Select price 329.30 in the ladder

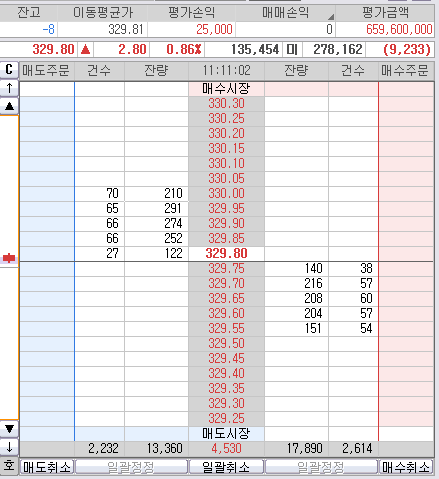point(226,404)
